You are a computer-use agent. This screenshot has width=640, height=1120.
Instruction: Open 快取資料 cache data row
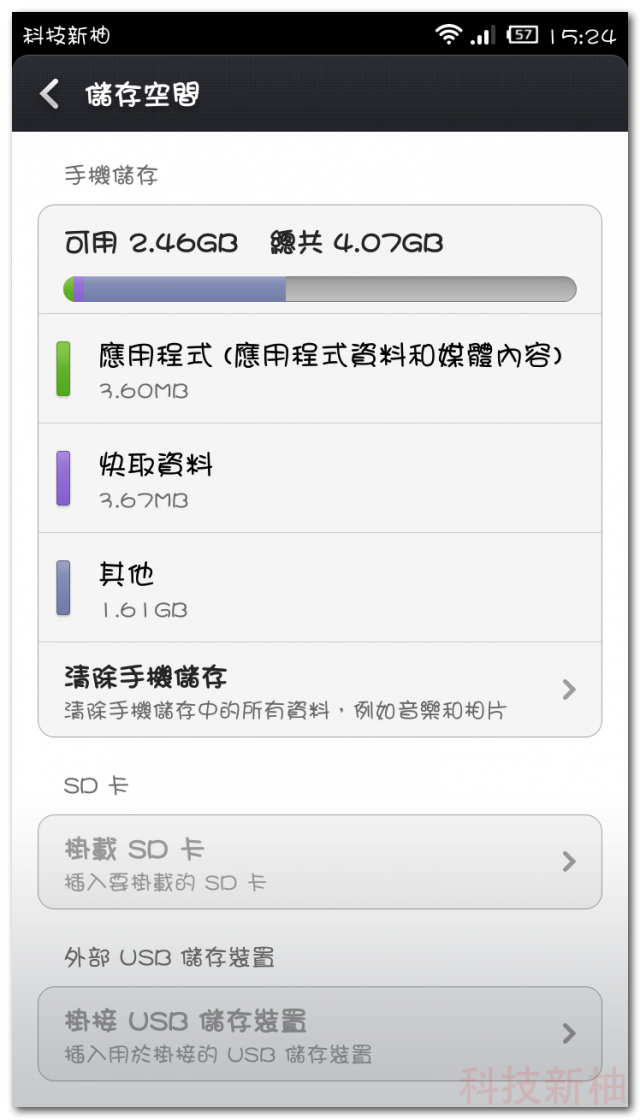(x=320, y=478)
